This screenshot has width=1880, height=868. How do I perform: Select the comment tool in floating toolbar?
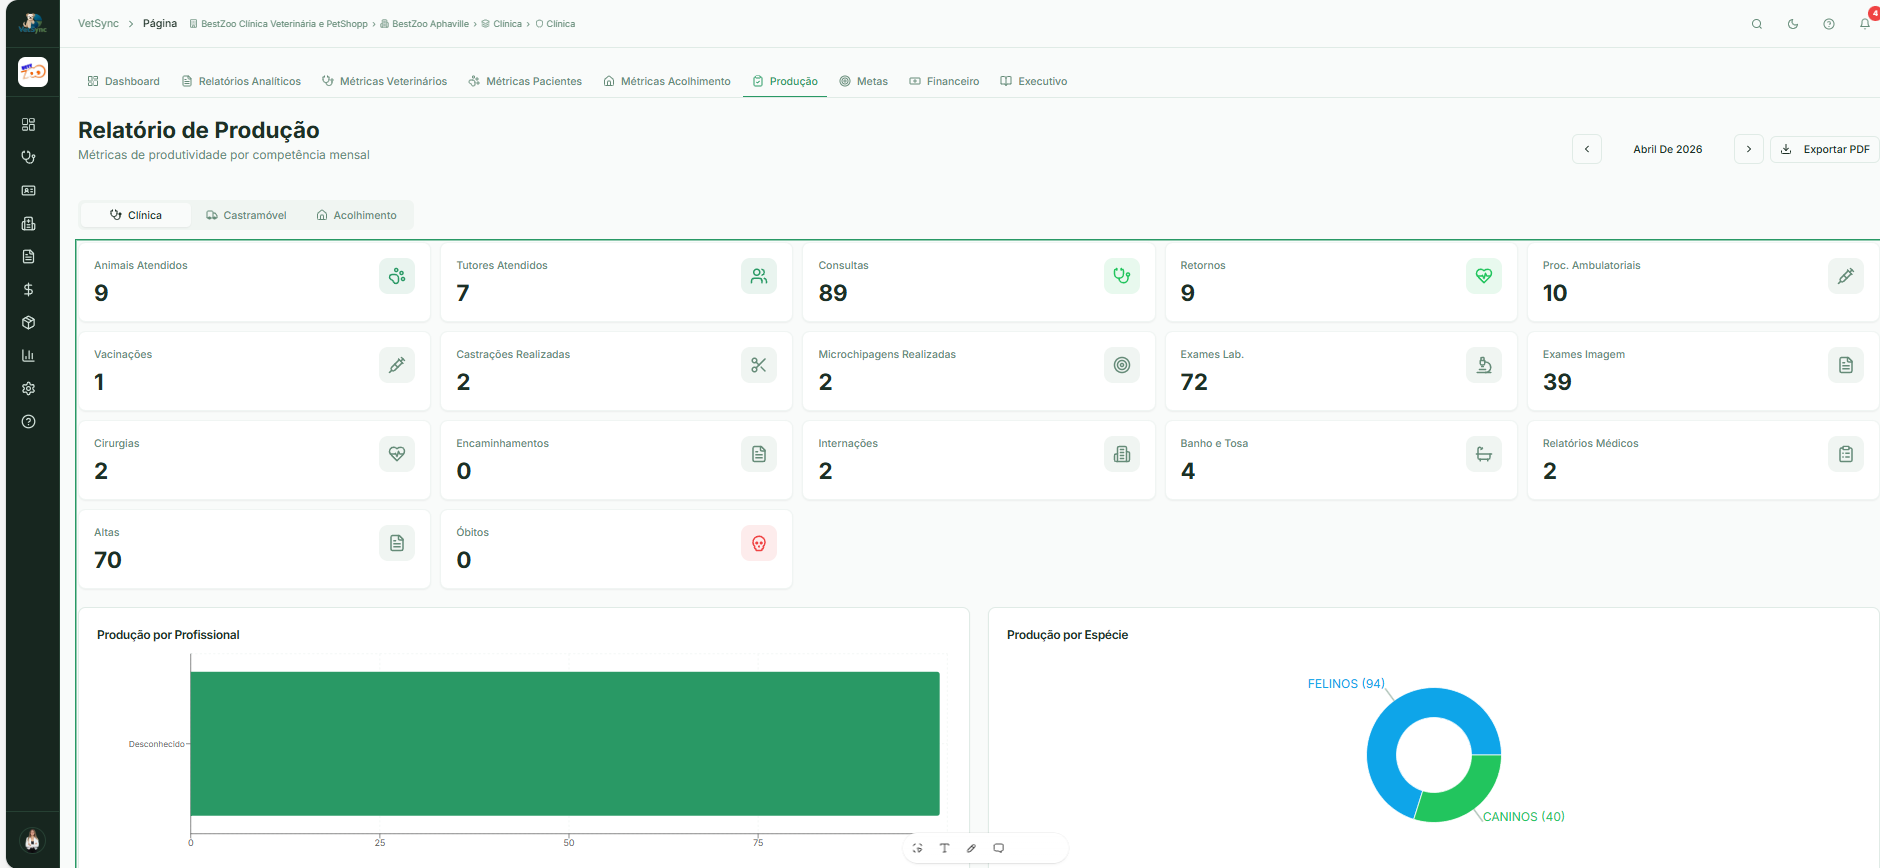998,848
